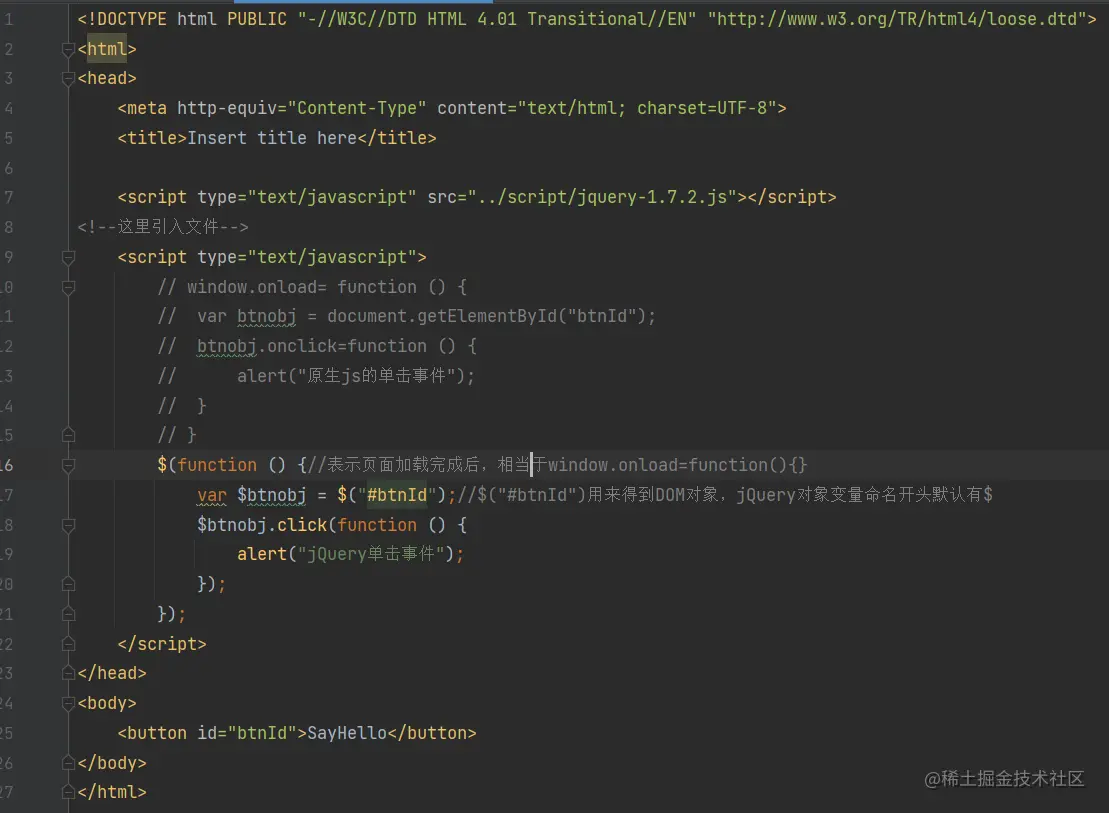
Task: Click the fold end marker at </head>
Action: tap(69, 674)
